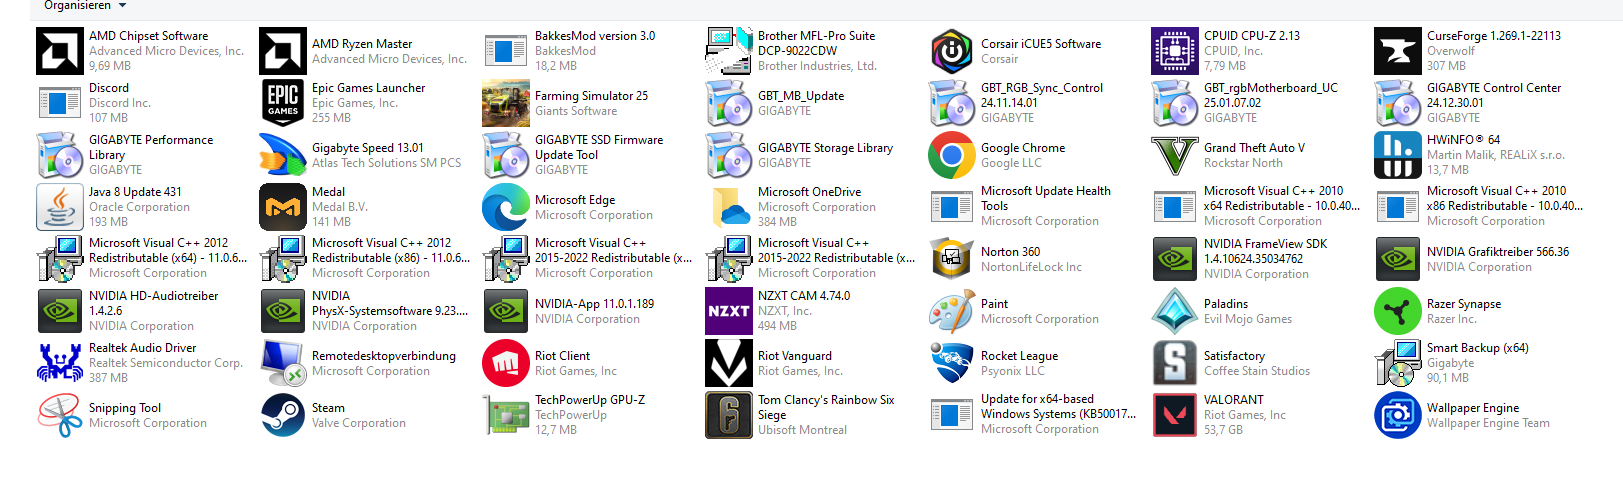1623x489 pixels.
Task: Select the HWiNFO 64 icon
Action: (x=1398, y=155)
